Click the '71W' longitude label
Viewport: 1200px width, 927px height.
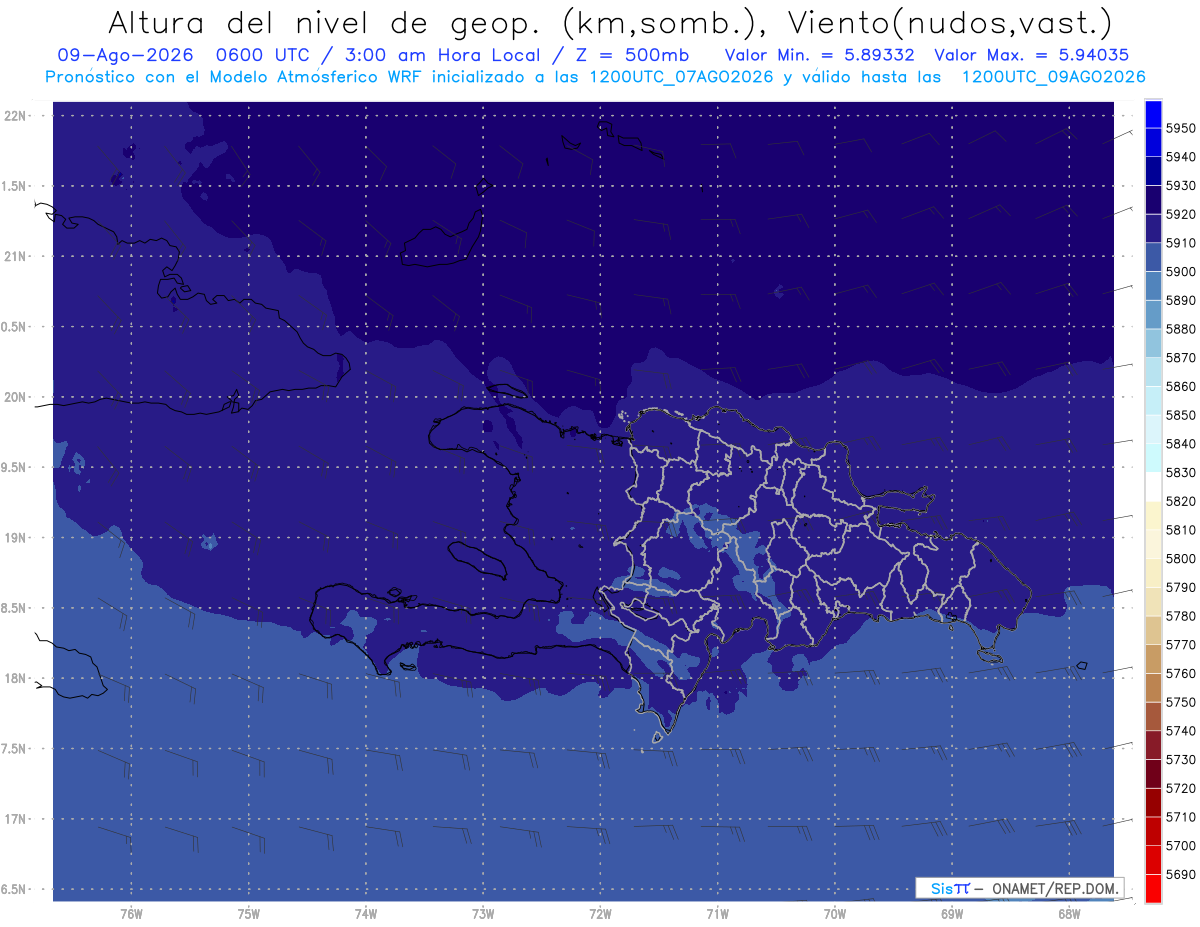(x=717, y=913)
